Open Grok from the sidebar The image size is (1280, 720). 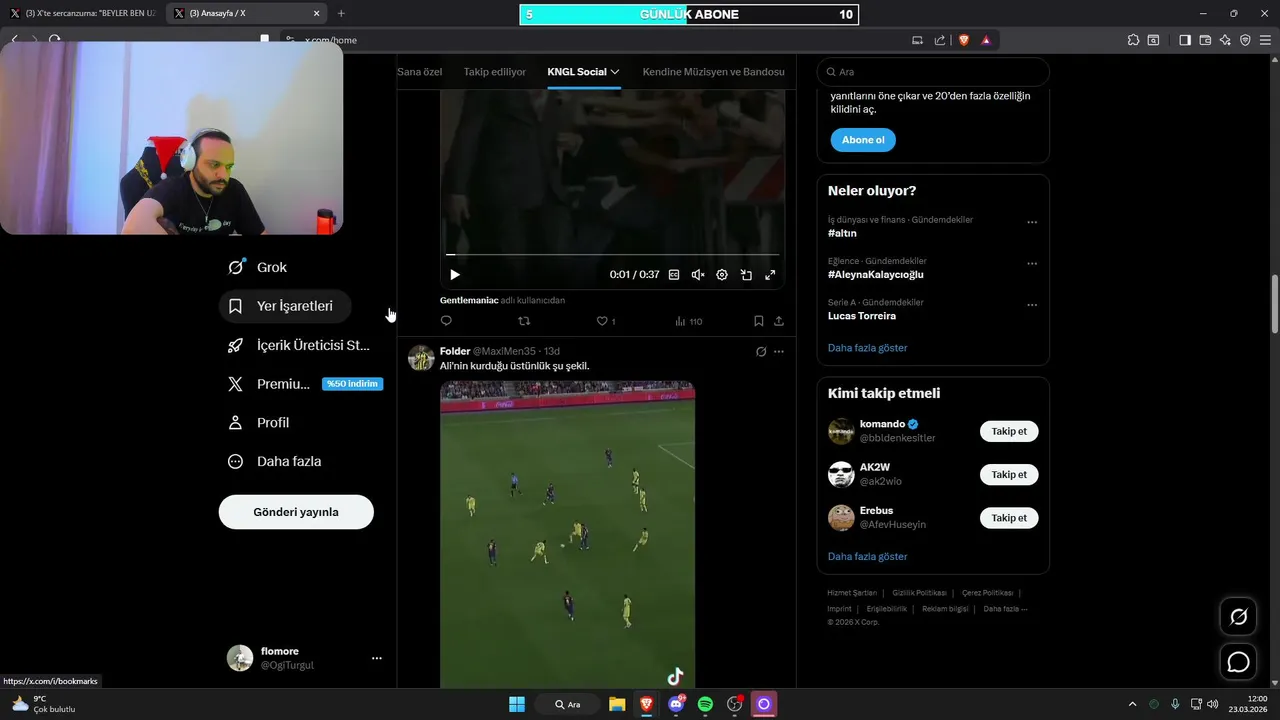pos(257,267)
